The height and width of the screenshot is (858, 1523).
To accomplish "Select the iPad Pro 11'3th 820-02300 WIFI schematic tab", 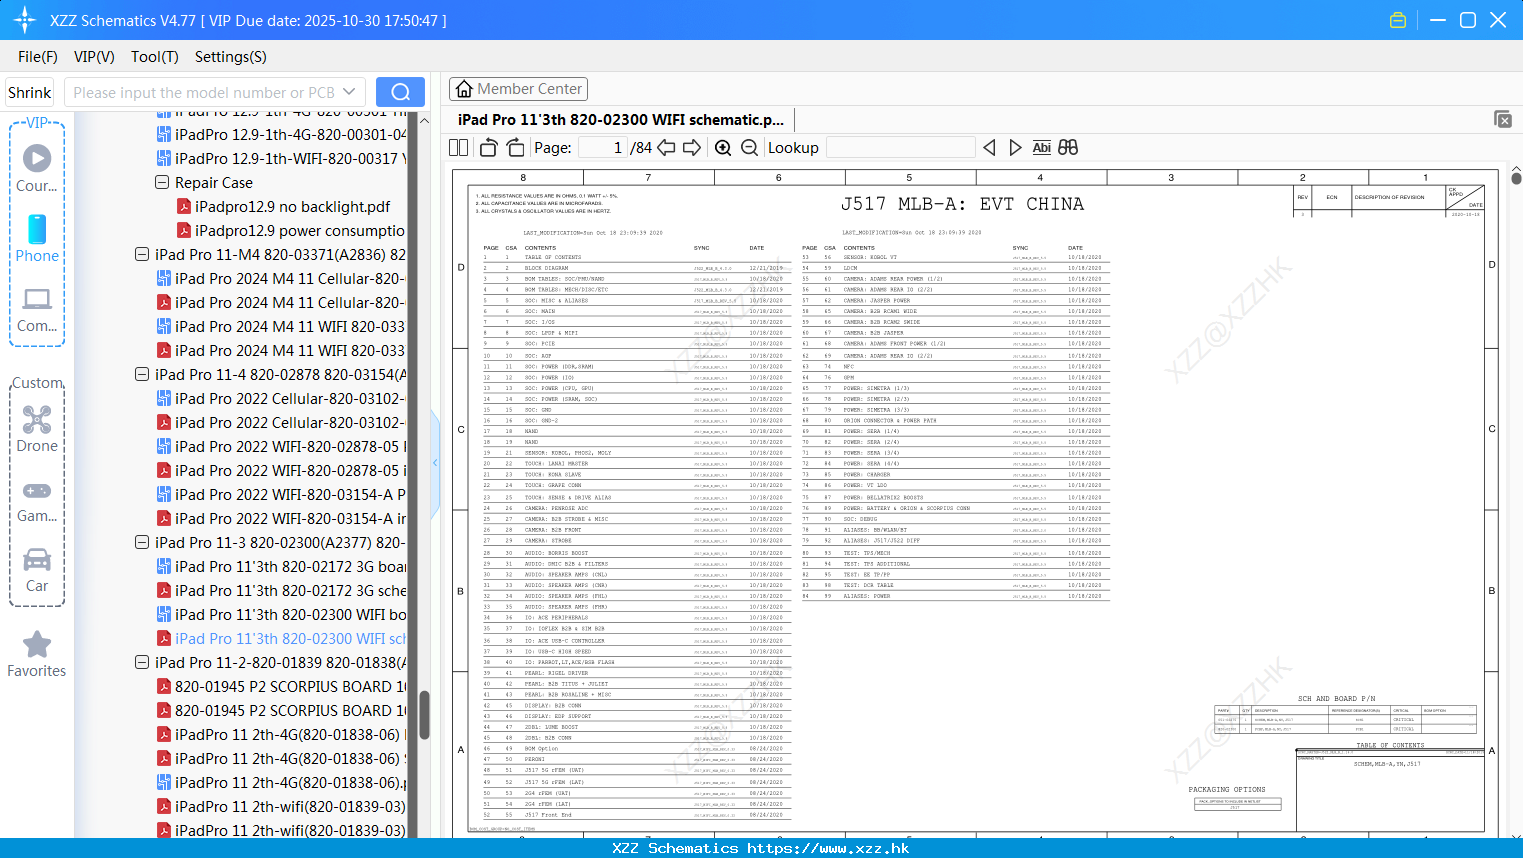I will [621, 119].
